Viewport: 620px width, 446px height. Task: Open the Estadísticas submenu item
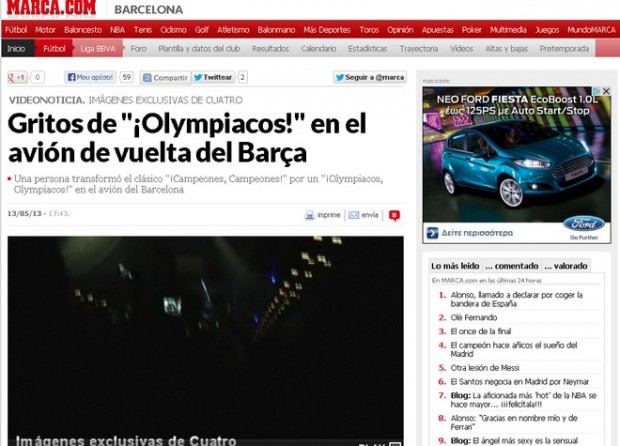(367, 48)
